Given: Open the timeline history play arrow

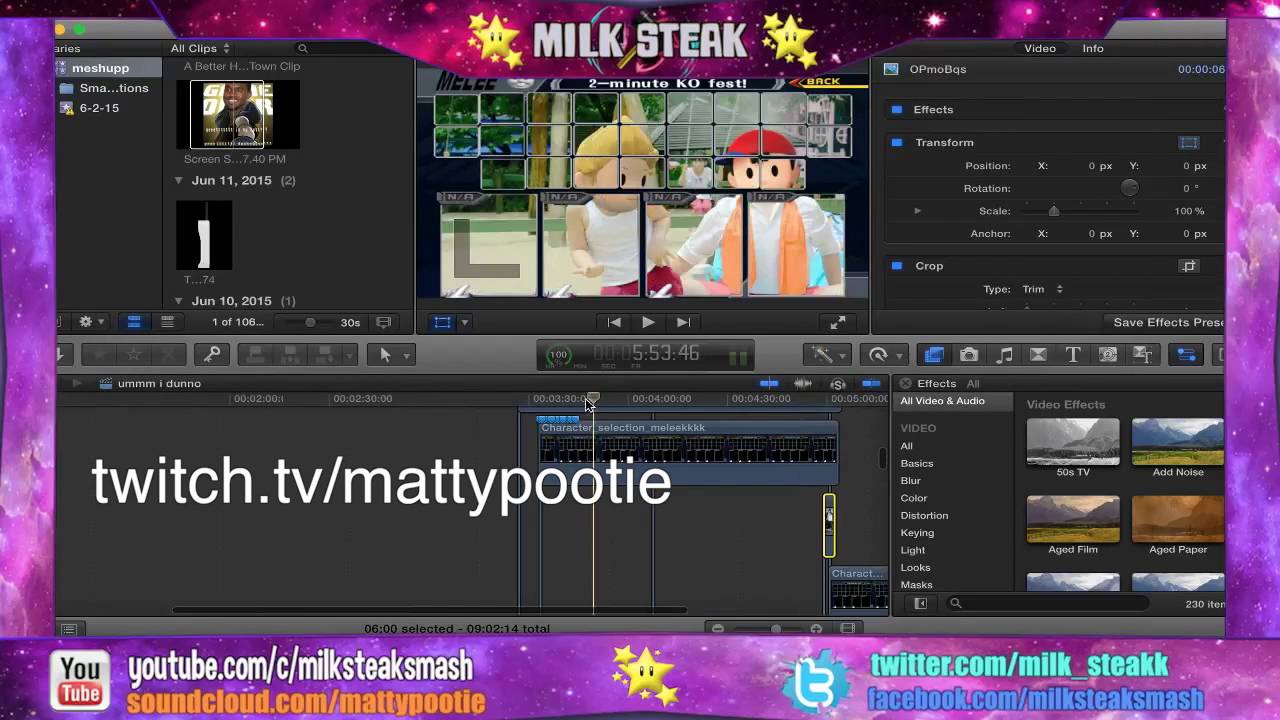Looking at the screenshot, I should pyautogui.click(x=76, y=383).
